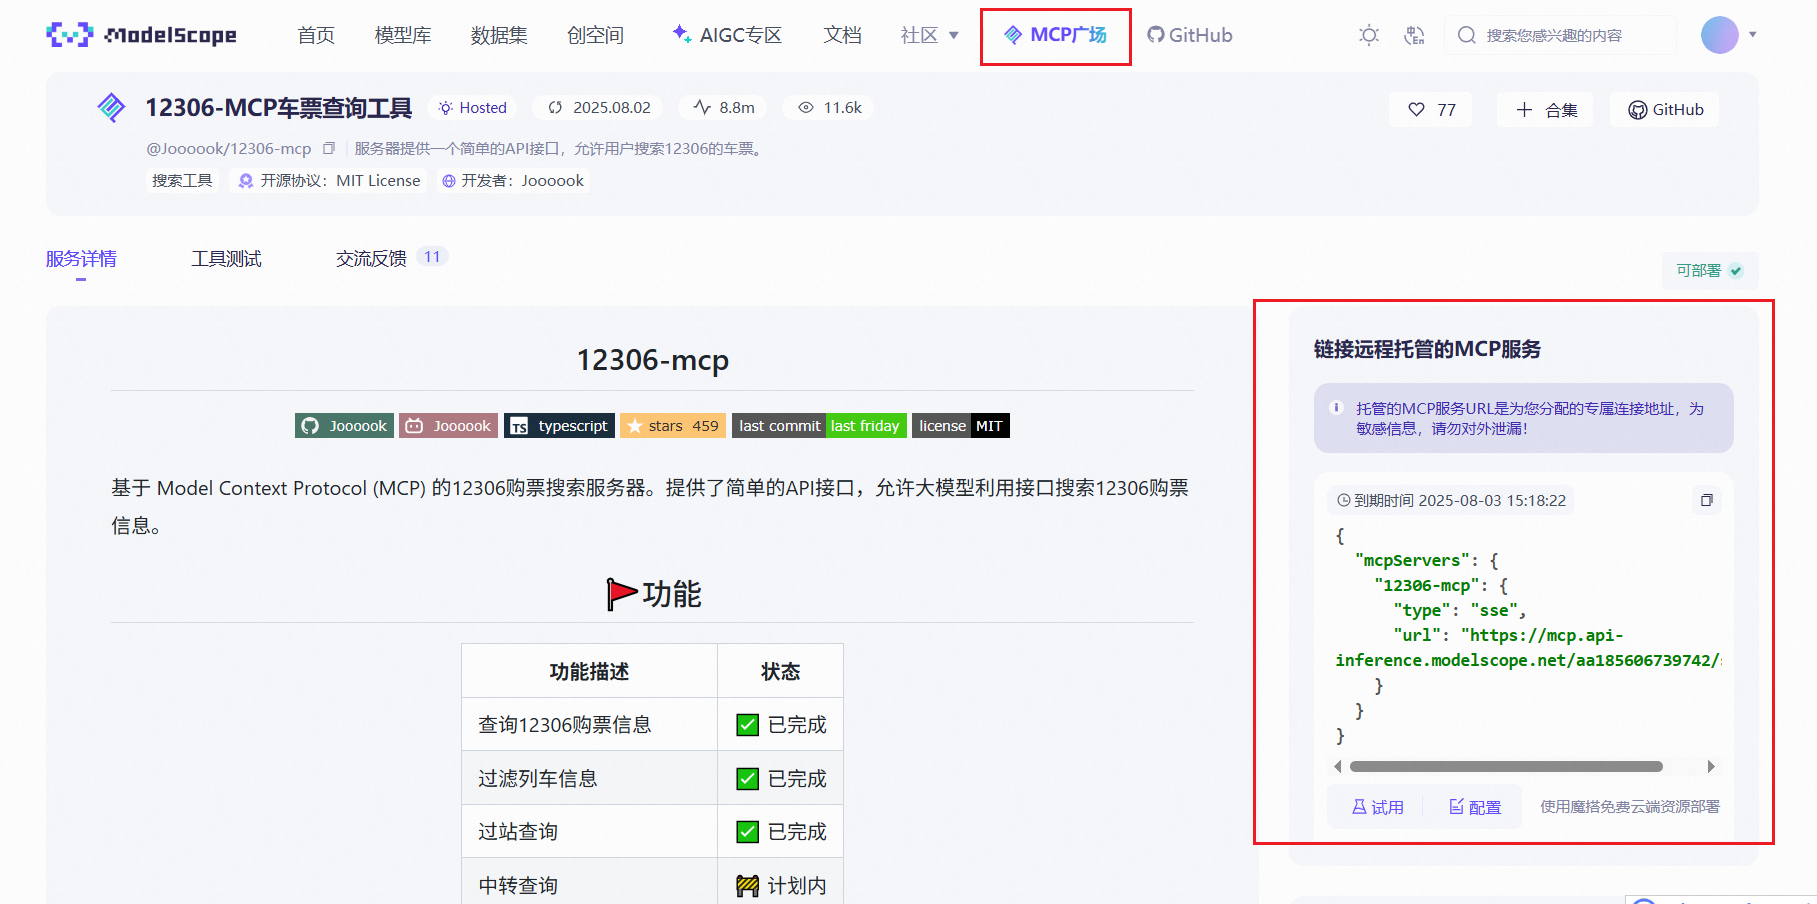Viewport: 1817px width, 904px height.
Task: Click the 使用魔搭免费云端资源部署 text
Action: point(1629,807)
